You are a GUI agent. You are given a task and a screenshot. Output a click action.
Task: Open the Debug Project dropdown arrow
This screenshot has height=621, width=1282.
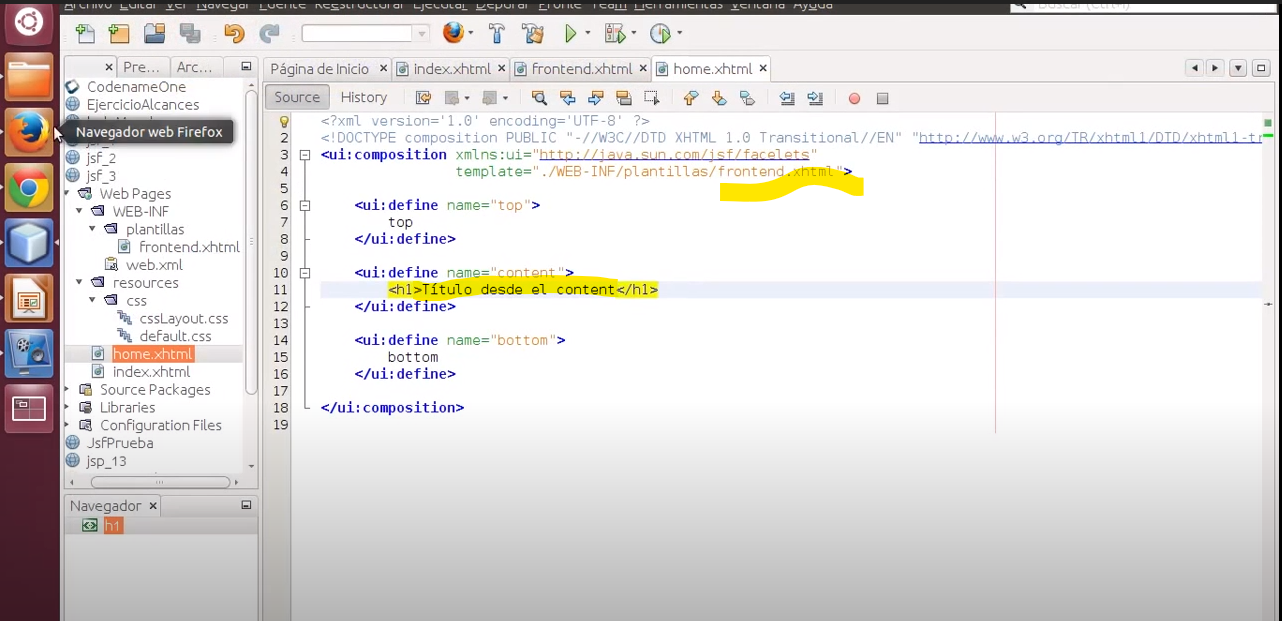[633, 33]
